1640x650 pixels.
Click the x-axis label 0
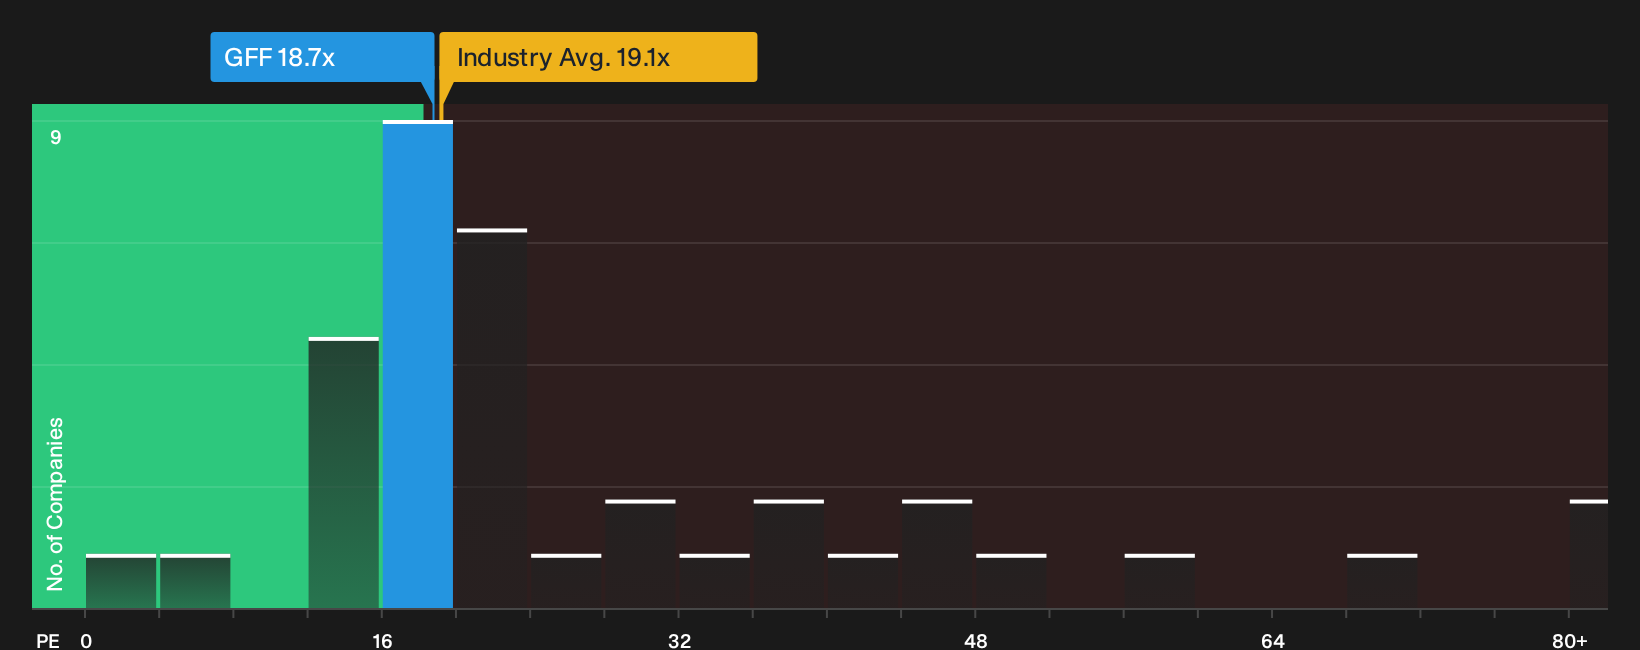point(86,640)
